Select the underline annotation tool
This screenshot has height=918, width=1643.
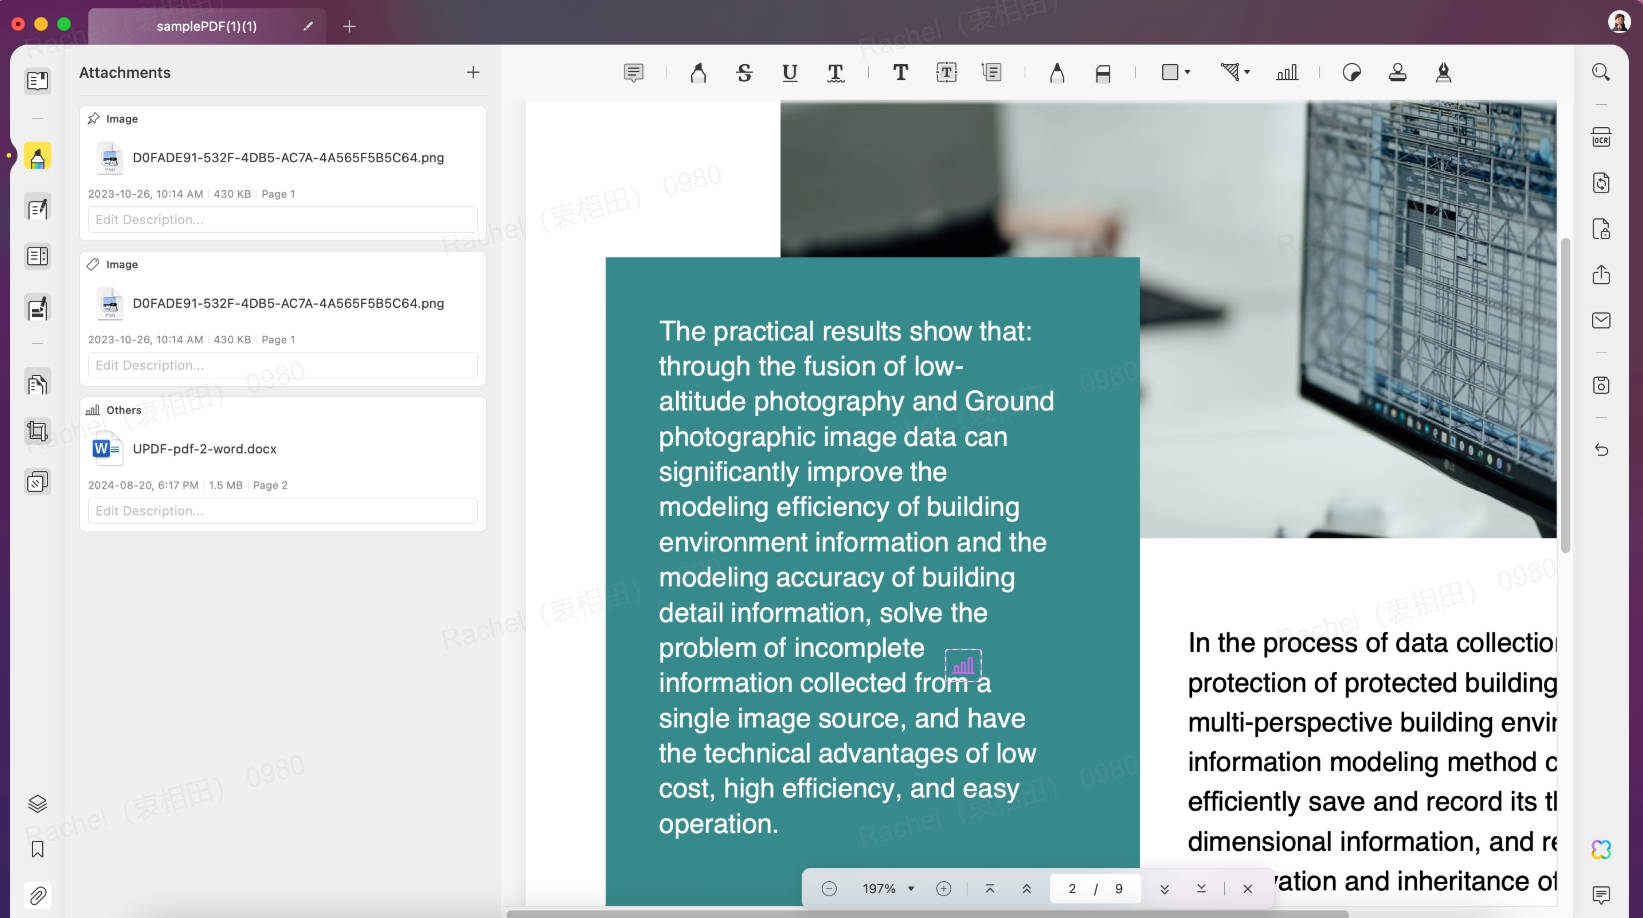tap(790, 73)
